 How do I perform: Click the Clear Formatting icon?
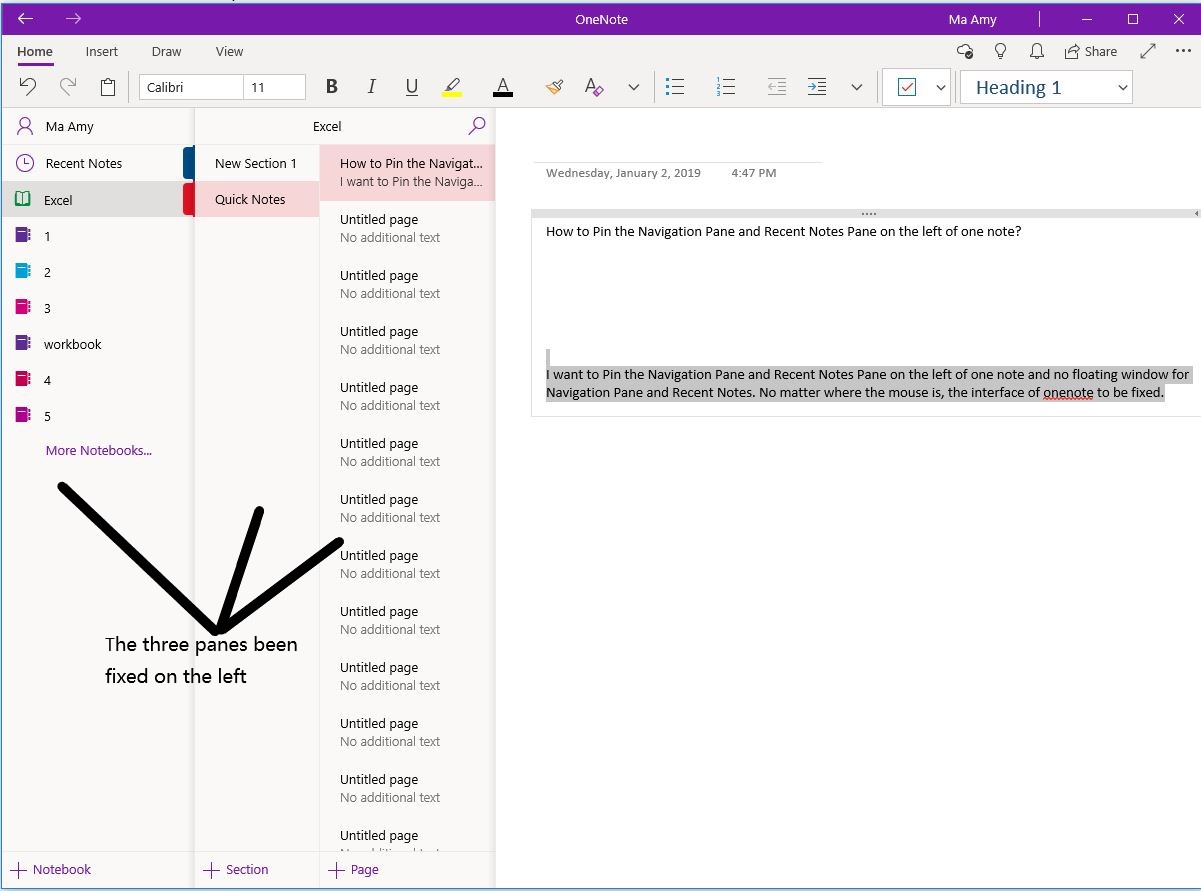coord(594,87)
